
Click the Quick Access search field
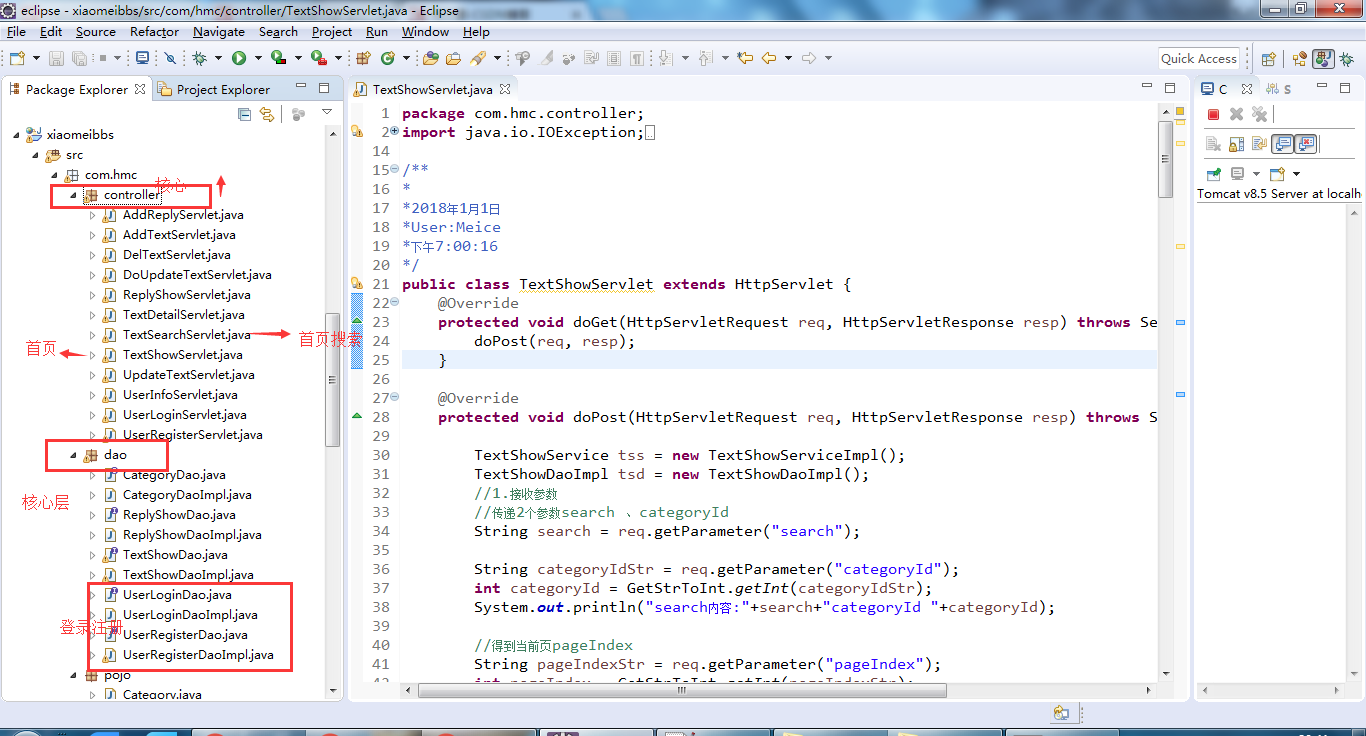click(x=1199, y=58)
